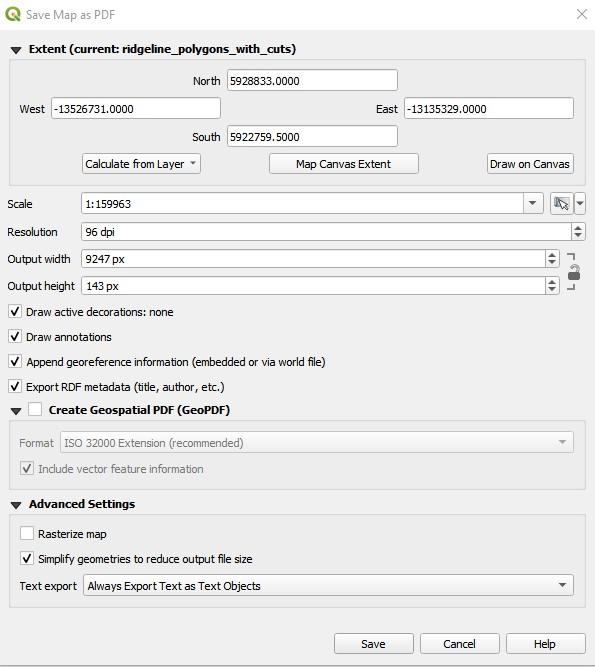Image resolution: width=595 pixels, height=667 pixels.
Task: Open the arrow menu beside scale icon
Action: [x=580, y=204]
